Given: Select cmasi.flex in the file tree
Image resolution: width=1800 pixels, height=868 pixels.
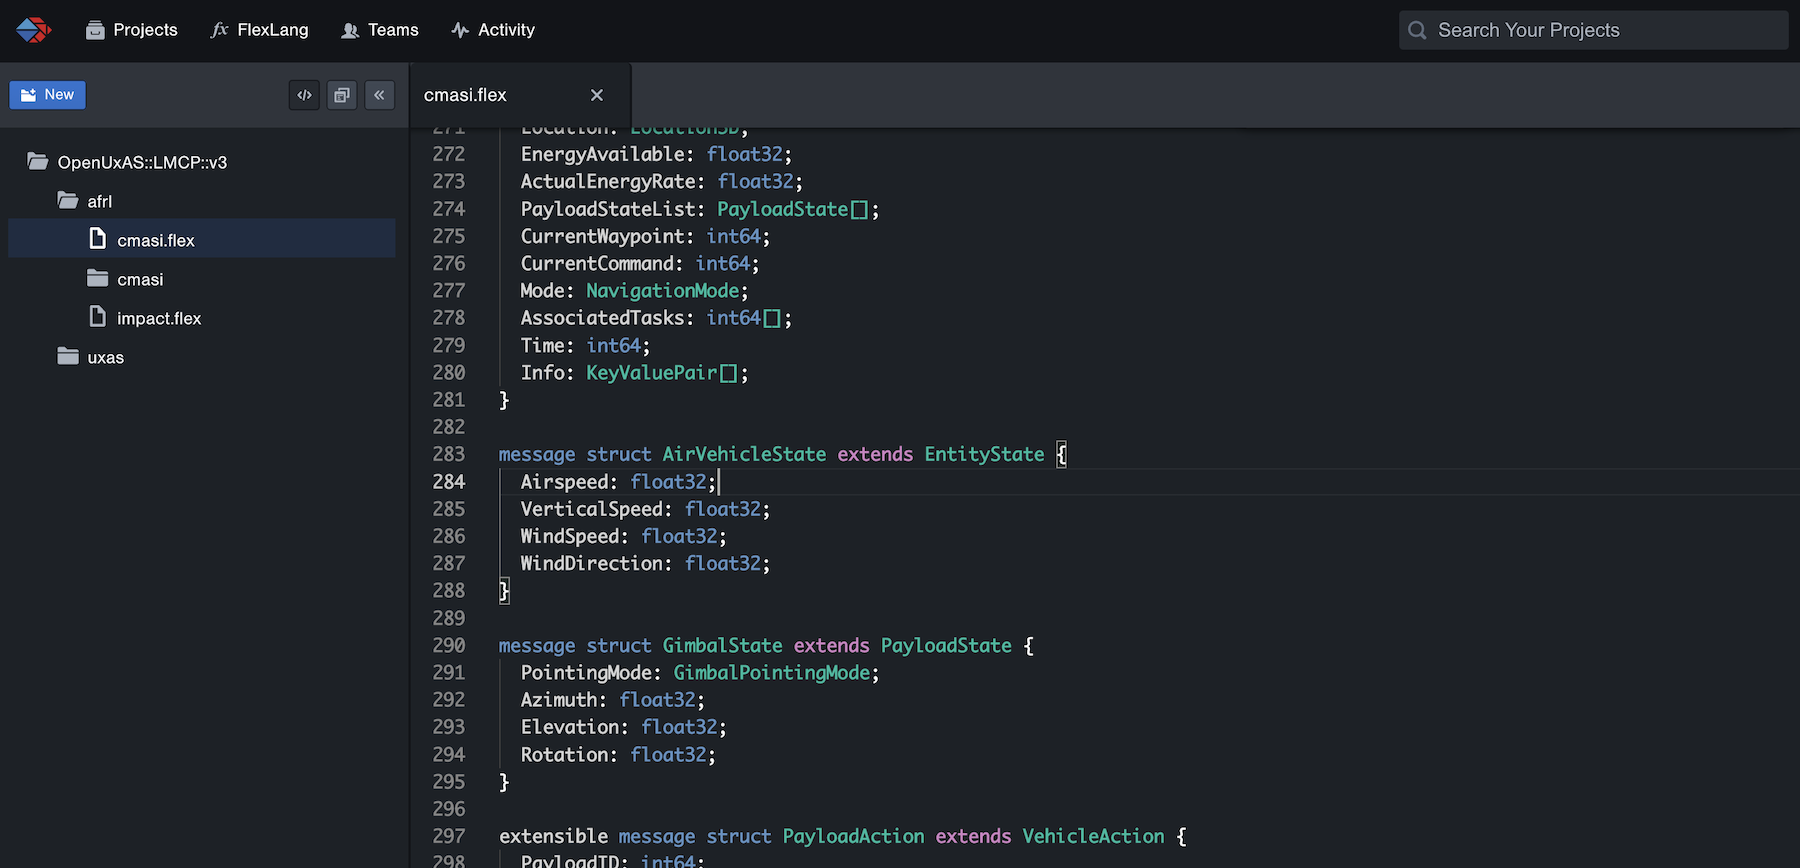Looking at the screenshot, I should [201, 240].
